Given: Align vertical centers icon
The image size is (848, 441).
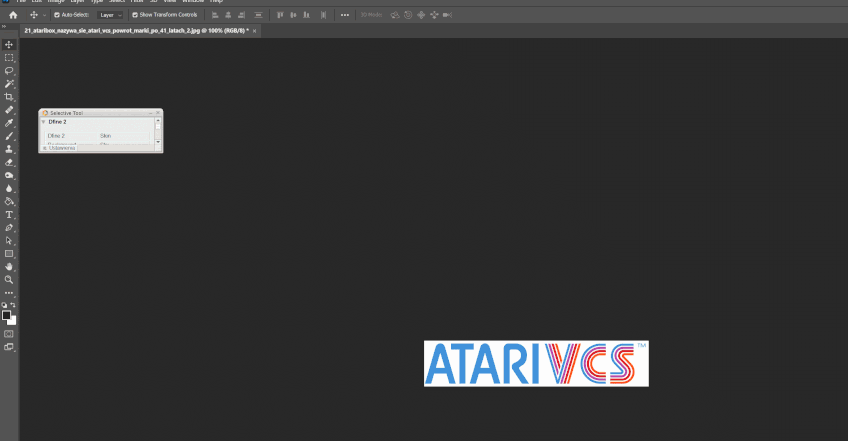Looking at the screenshot, I should click(293, 15).
